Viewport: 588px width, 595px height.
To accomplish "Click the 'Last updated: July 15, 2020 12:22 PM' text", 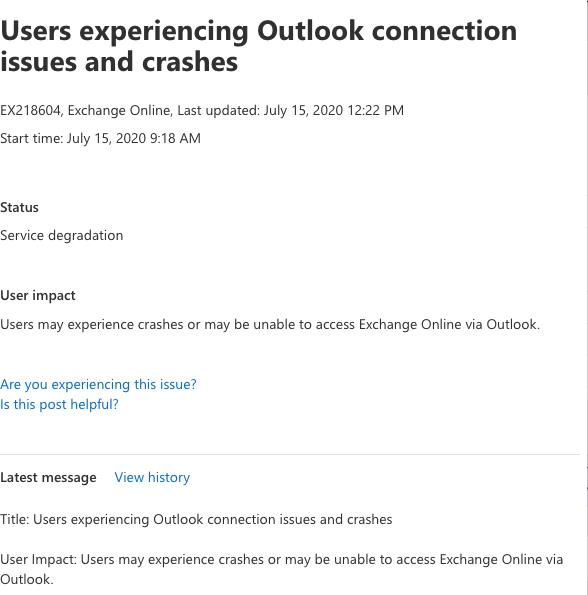I will coord(291,110).
